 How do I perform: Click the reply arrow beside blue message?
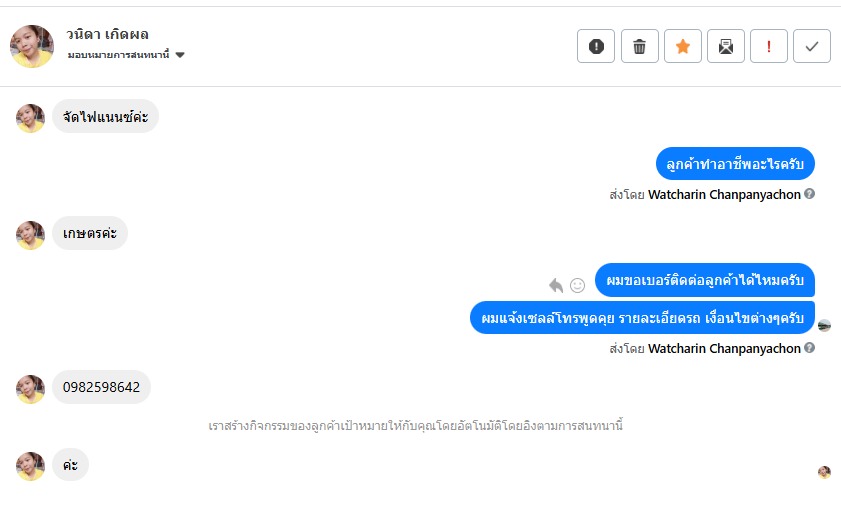556,285
